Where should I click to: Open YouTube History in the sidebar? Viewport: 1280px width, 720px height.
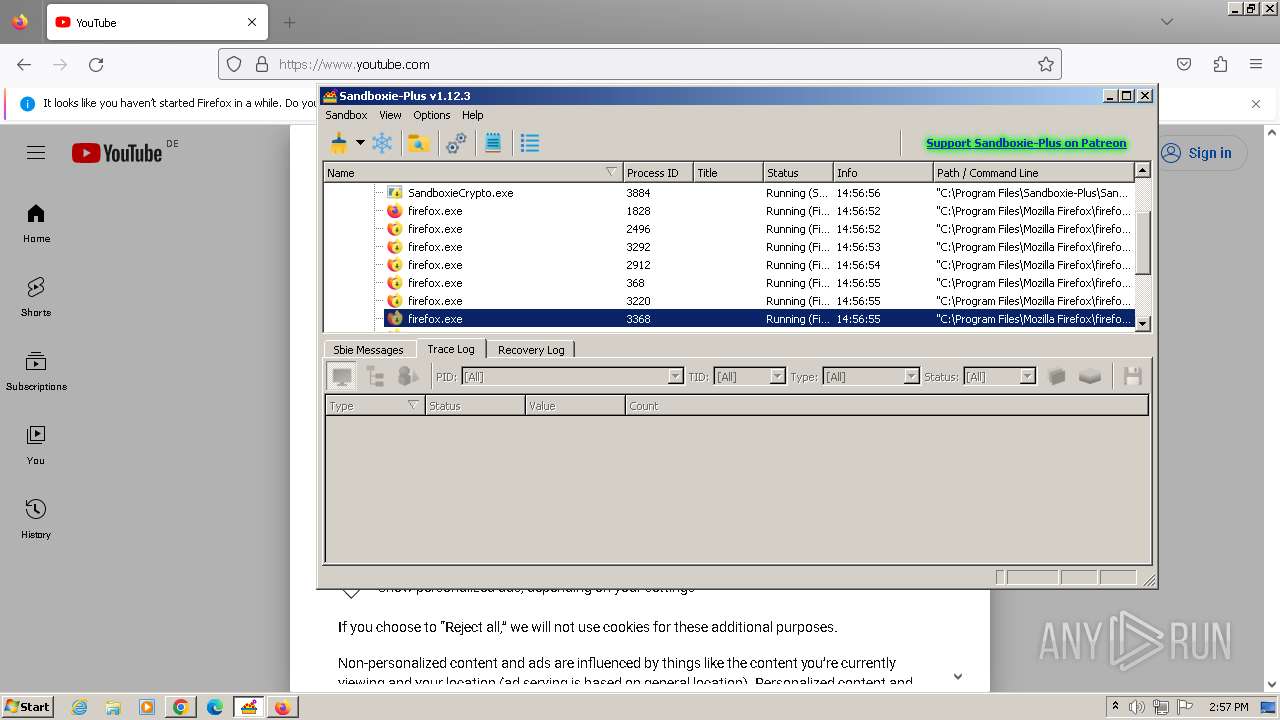point(36,519)
